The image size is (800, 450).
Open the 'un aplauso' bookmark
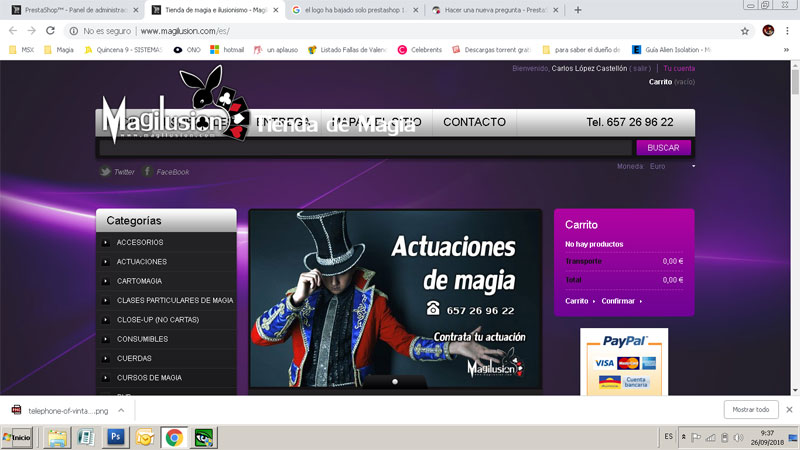[x=276, y=49]
